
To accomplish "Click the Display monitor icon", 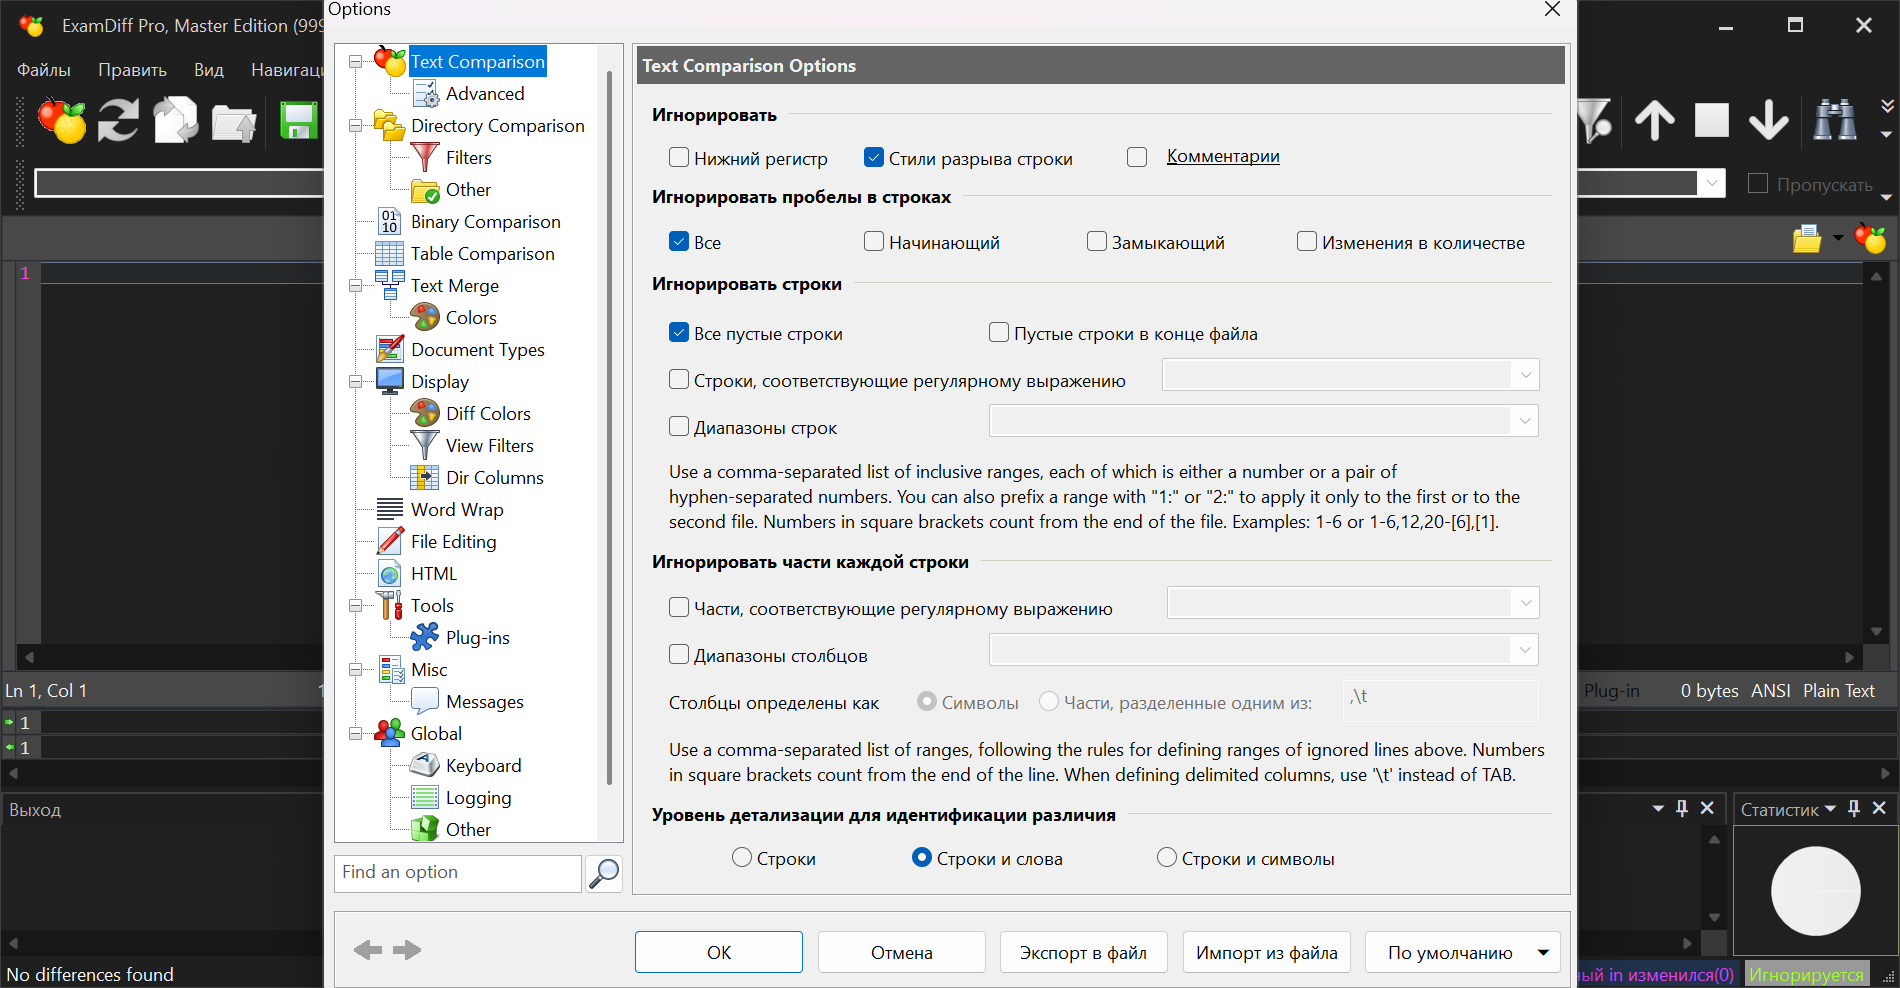I will click(x=389, y=381).
